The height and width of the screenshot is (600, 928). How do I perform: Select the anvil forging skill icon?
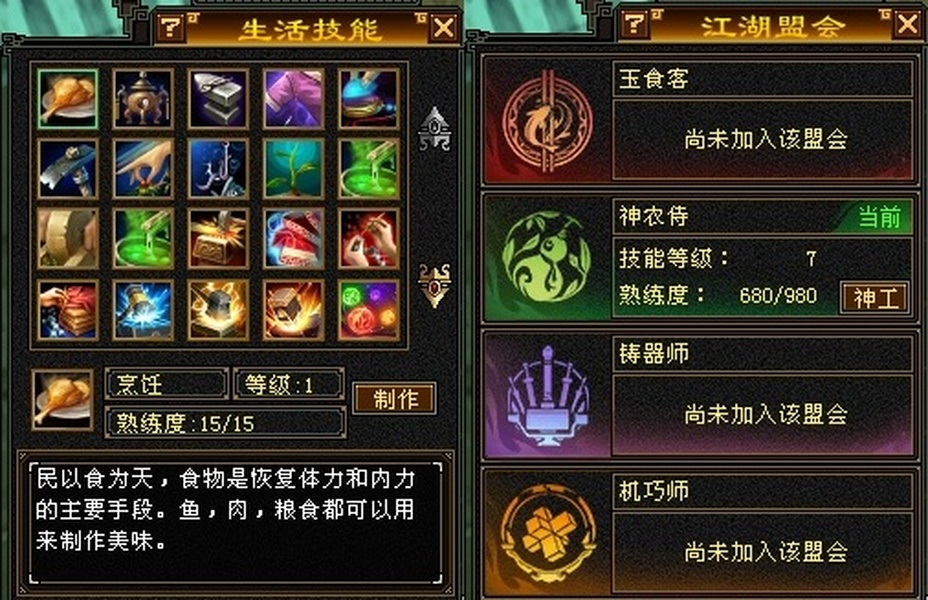pos(218,99)
